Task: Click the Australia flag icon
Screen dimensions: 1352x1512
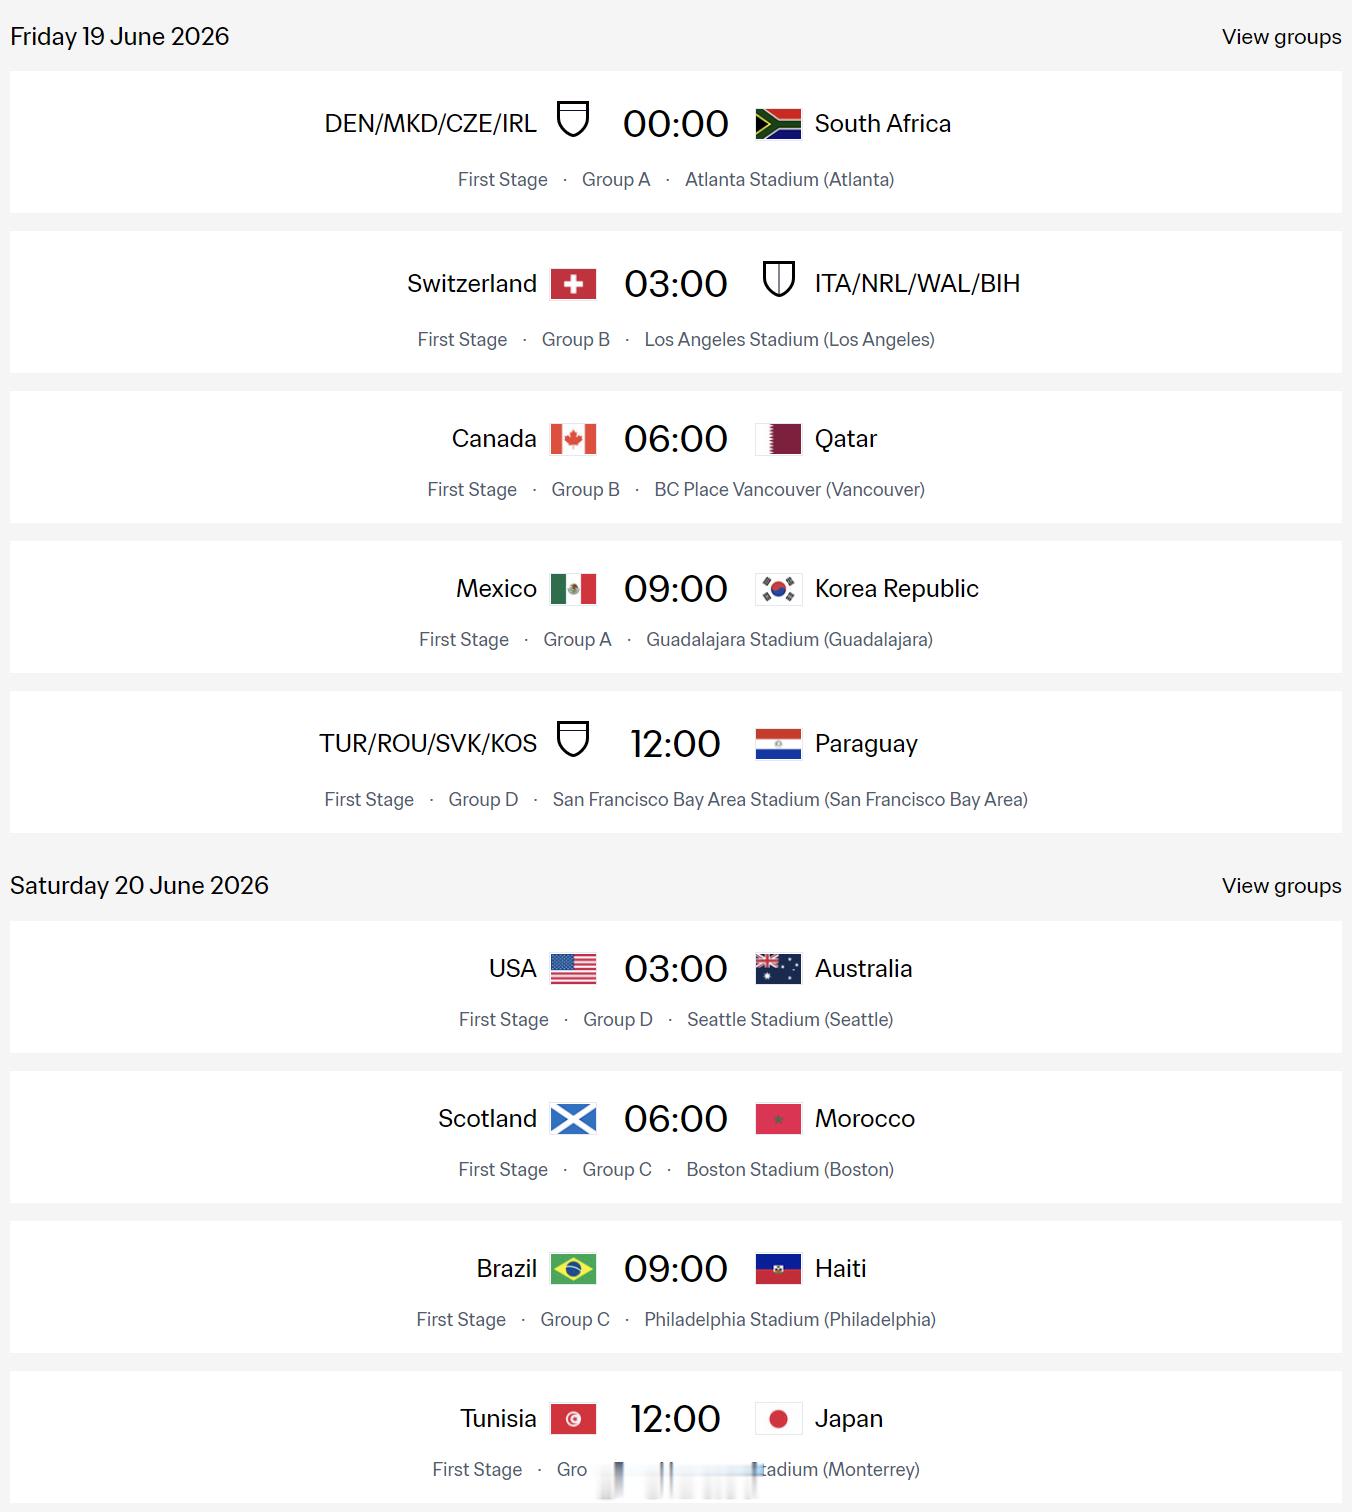Action: (x=778, y=969)
